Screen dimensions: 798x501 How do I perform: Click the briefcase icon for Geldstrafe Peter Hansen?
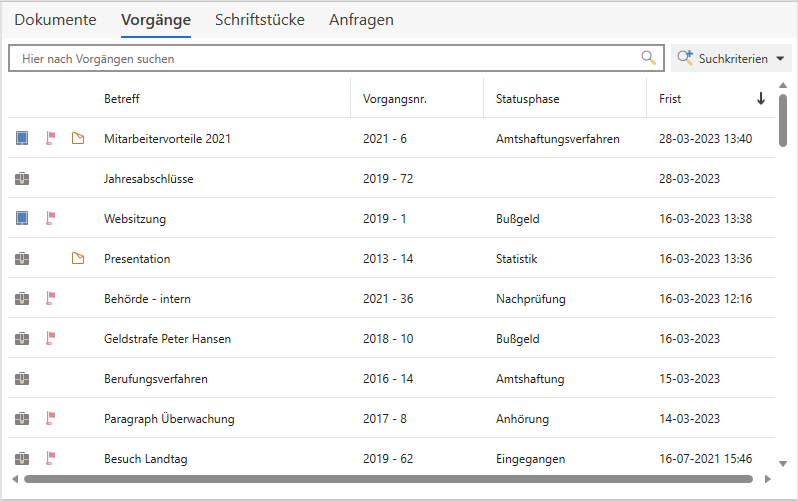22,338
